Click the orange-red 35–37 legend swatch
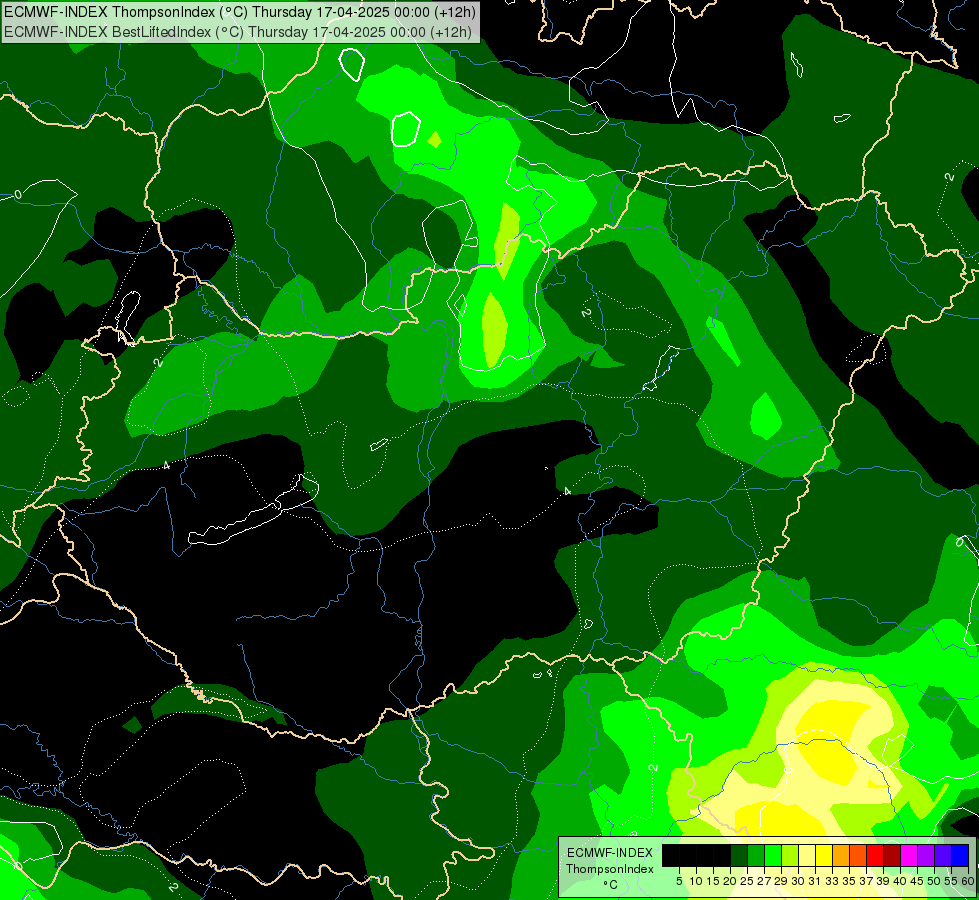This screenshot has height=900, width=979. coord(857,855)
